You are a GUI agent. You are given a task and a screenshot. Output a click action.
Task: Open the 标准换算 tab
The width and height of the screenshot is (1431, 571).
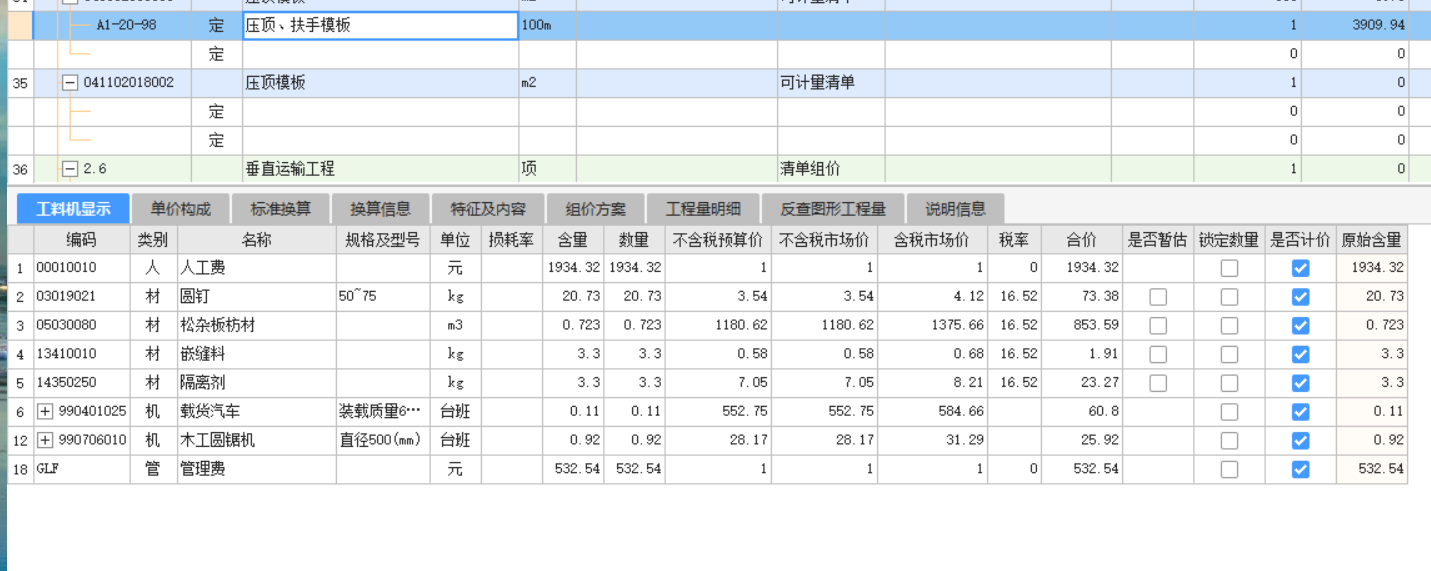pyautogui.click(x=280, y=209)
